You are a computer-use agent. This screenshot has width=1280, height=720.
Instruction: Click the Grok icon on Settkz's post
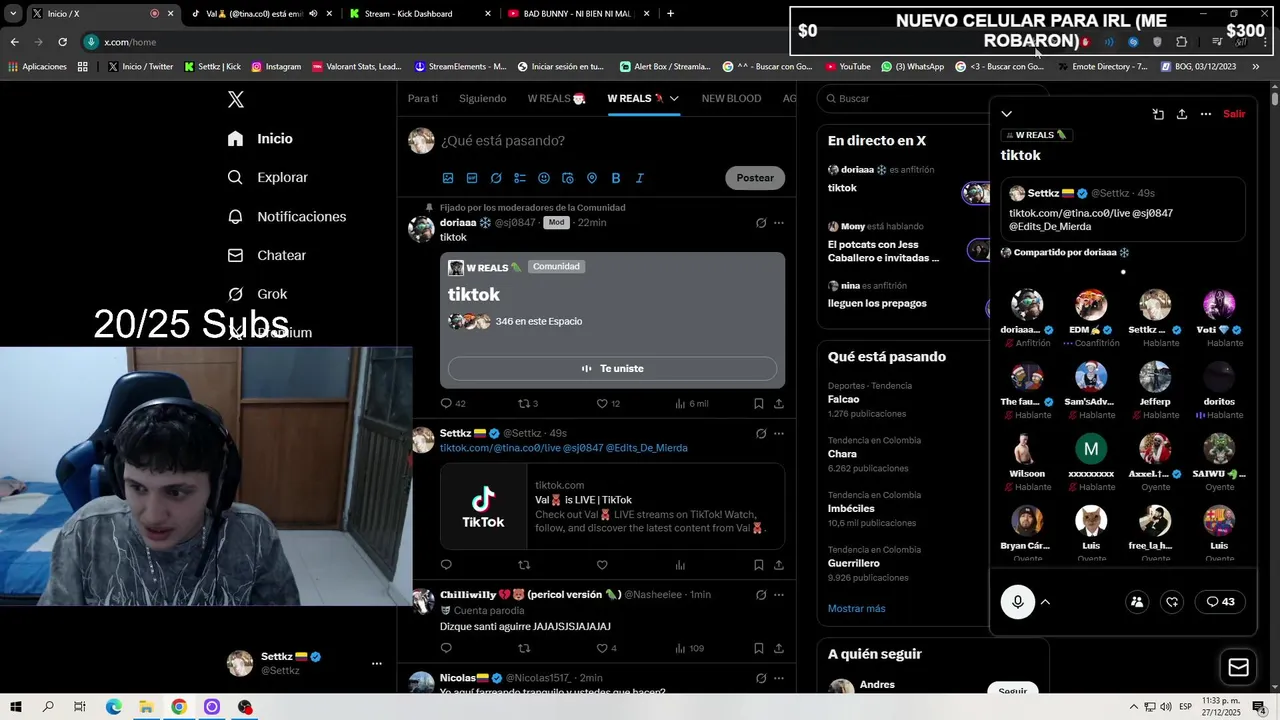pos(761,434)
